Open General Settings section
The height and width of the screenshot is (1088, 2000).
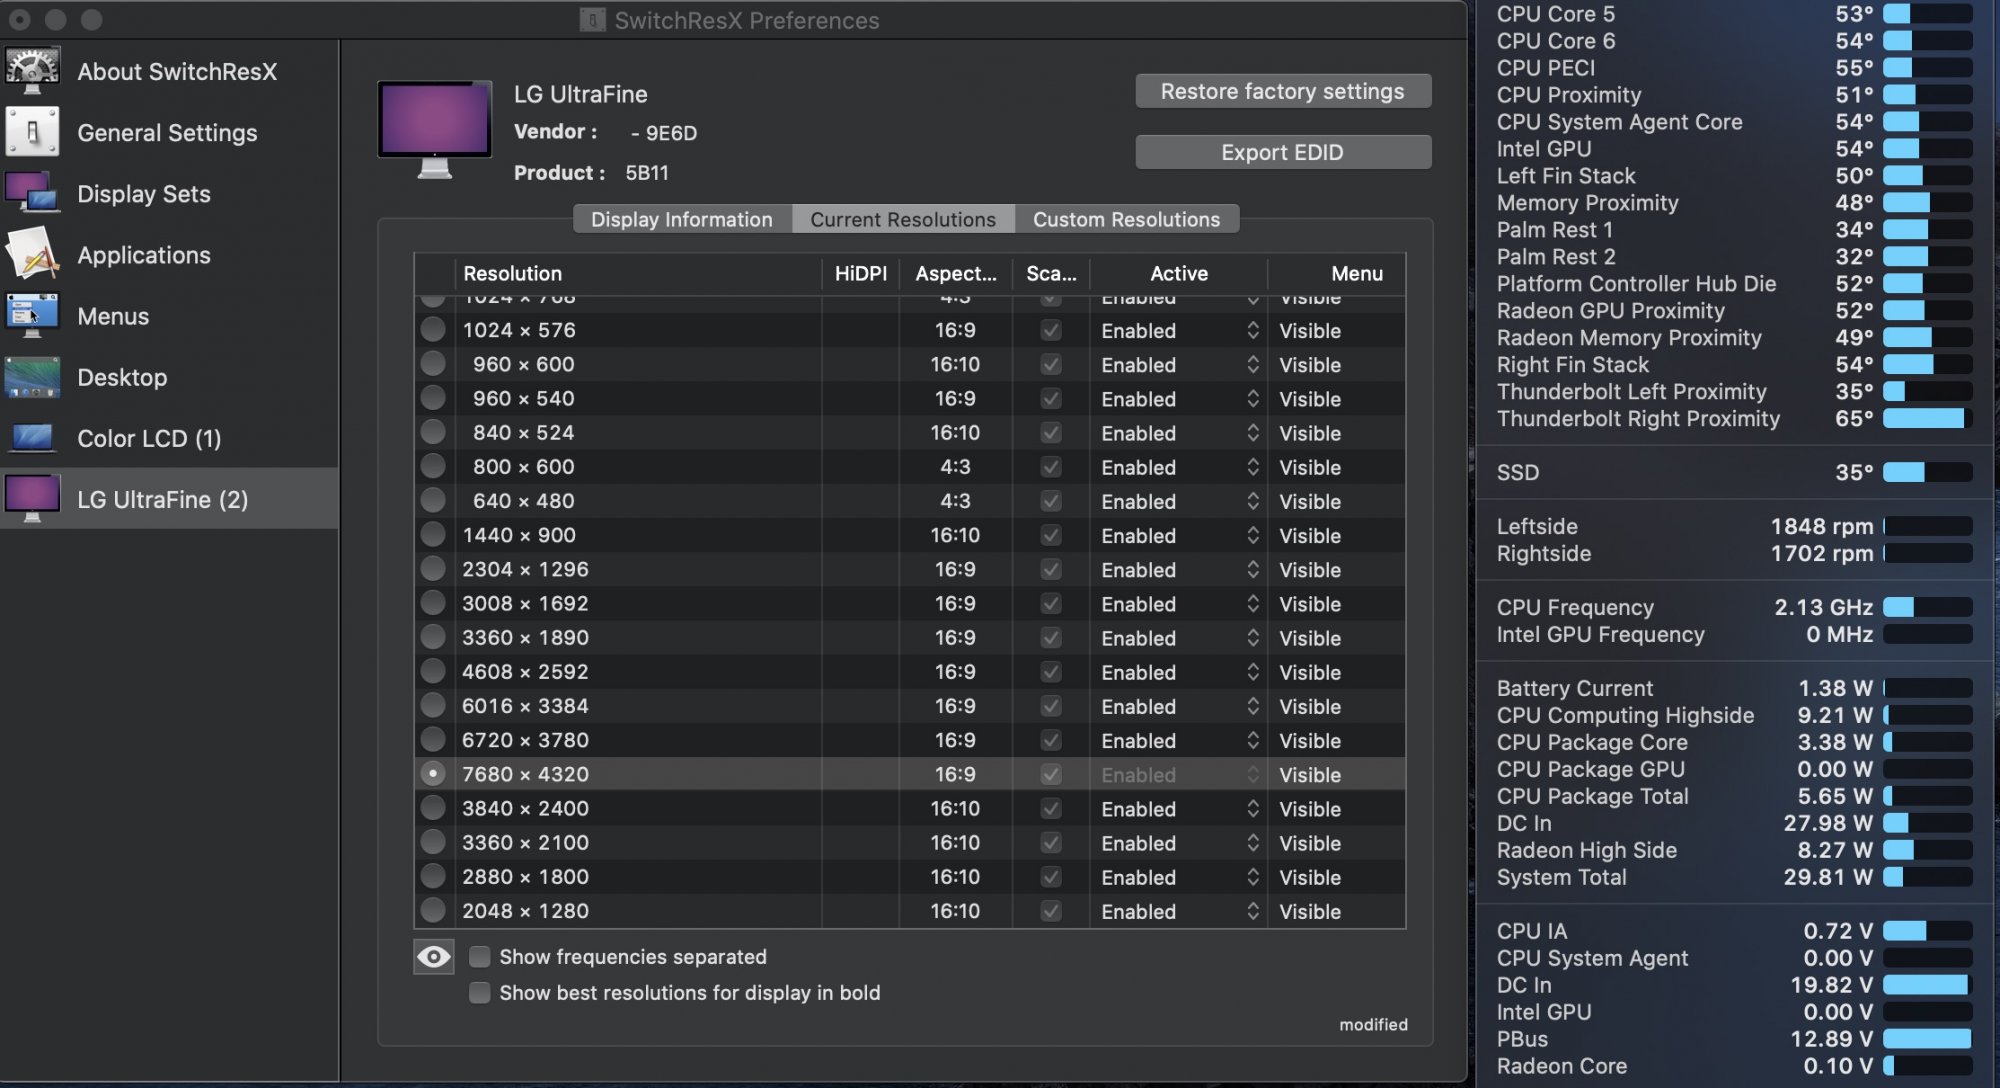pyautogui.click(x=170, y=132)
